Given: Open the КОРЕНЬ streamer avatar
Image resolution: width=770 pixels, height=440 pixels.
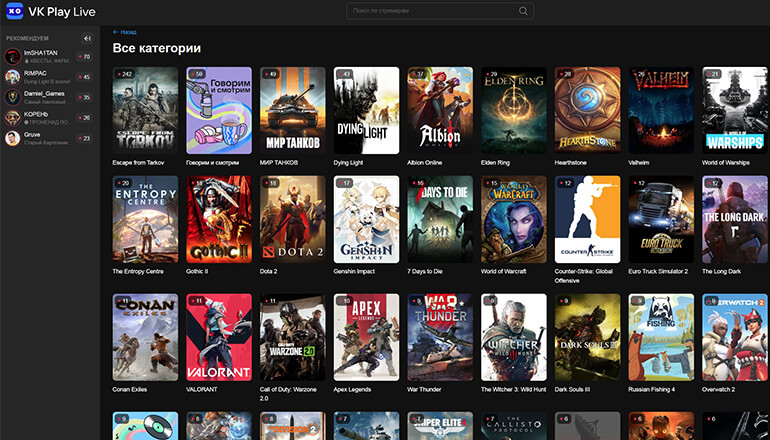Looking at the screenshot, I should pyautogui.click(x=13, y=118).
